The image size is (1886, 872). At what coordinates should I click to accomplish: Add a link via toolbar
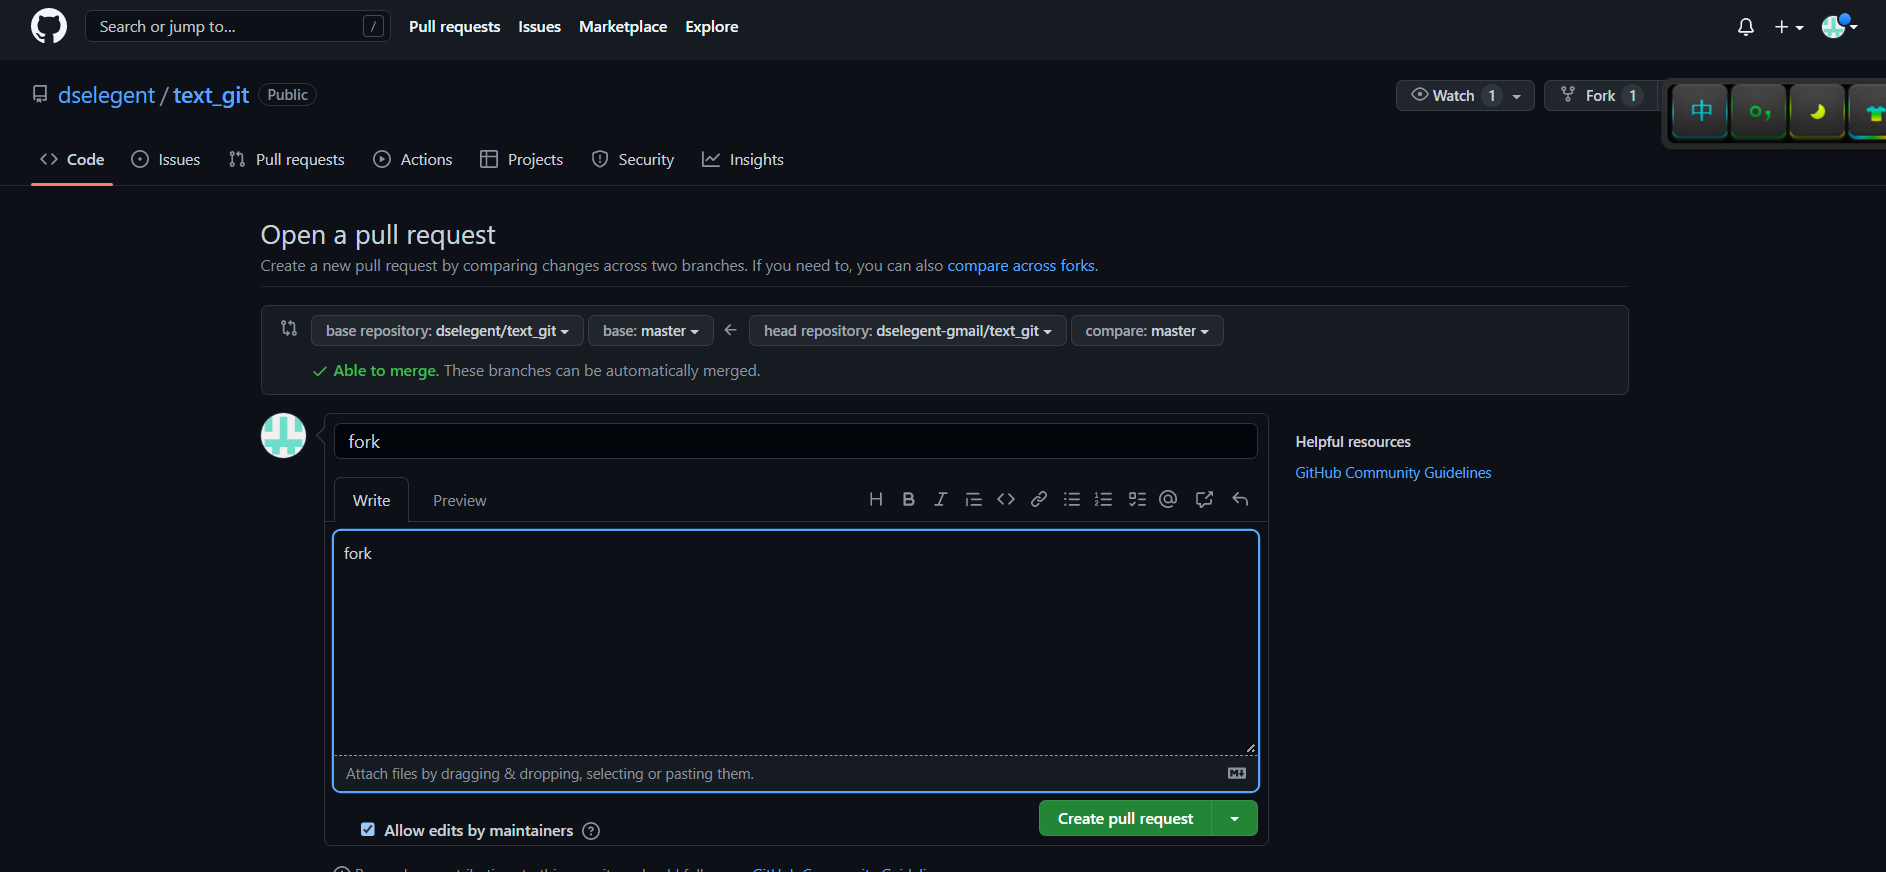1039,499
